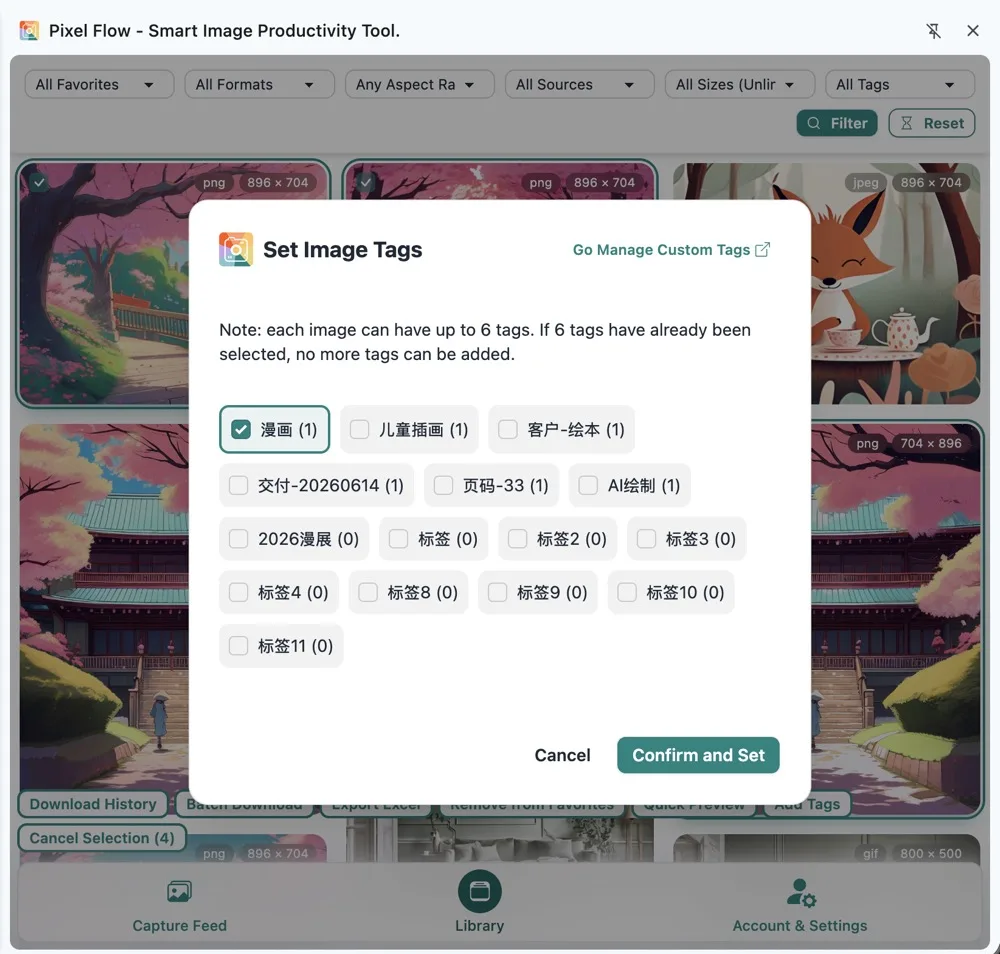Open Go Manage Custom Tags link
This screenshot has height=954, width=1000.
point(671,249)
